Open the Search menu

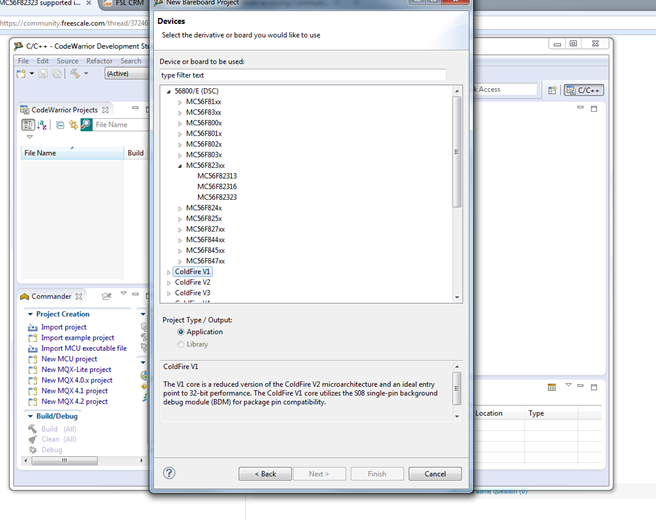(131, 61)
